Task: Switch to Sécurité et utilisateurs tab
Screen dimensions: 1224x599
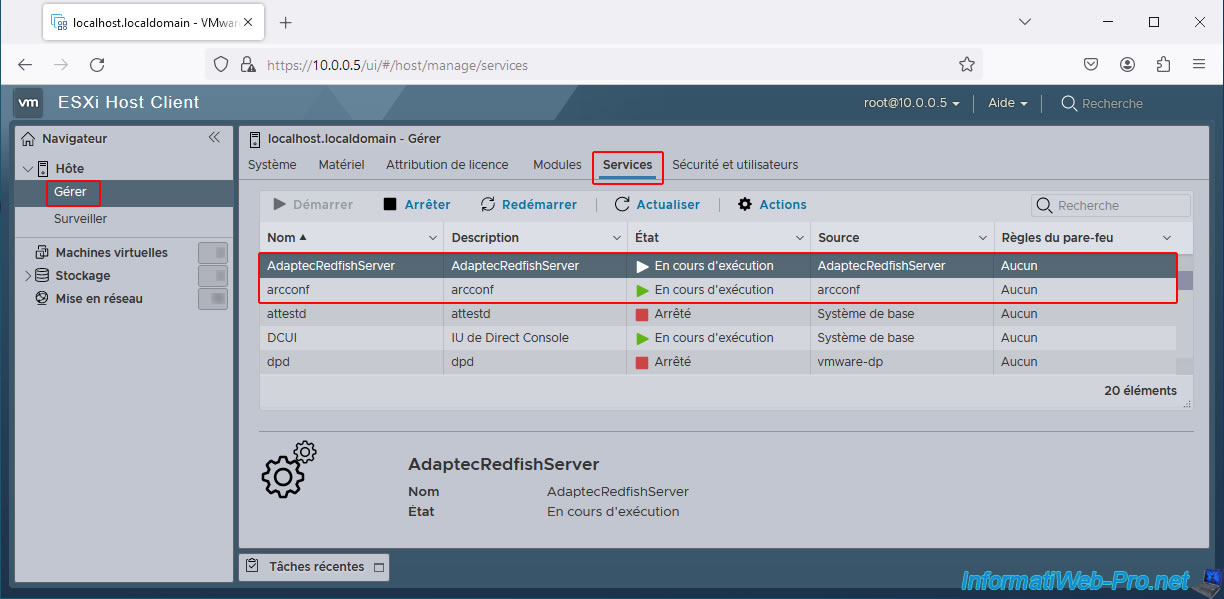Action: tap(735, 165)
